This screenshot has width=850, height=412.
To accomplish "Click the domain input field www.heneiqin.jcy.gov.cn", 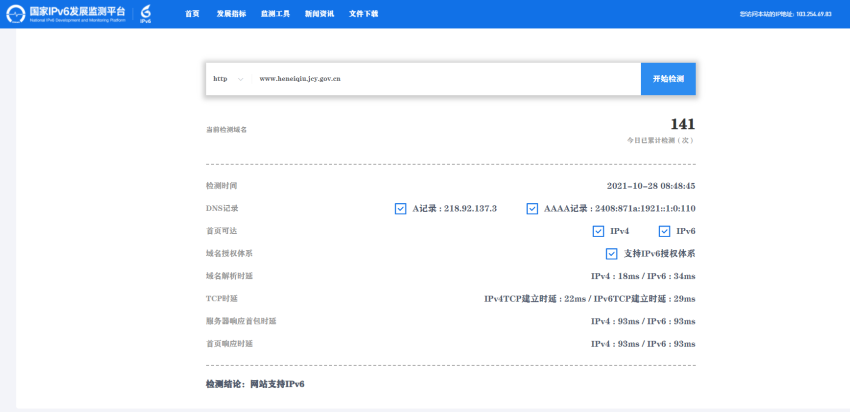I will pos(446,79).
